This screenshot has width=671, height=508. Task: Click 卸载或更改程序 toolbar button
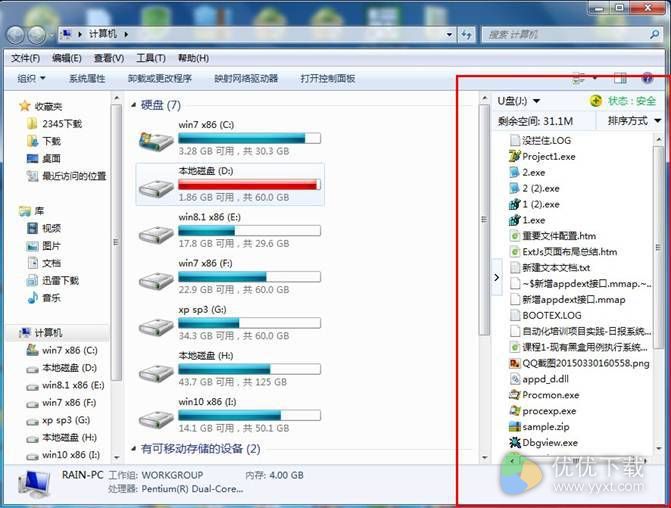(160, 78)
